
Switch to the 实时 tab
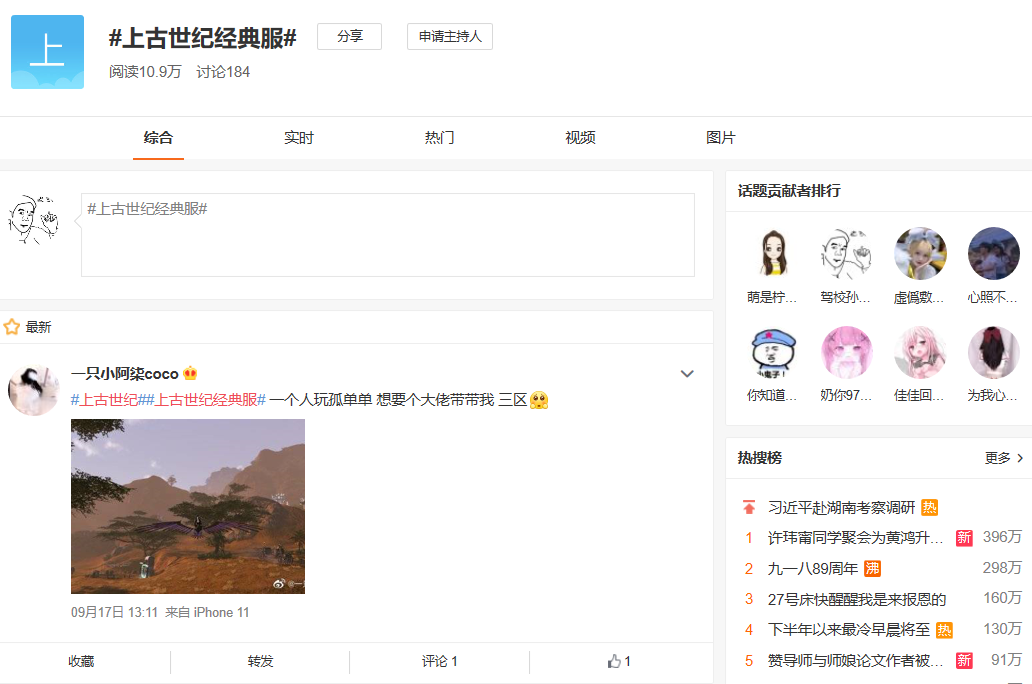coord(299,138)
